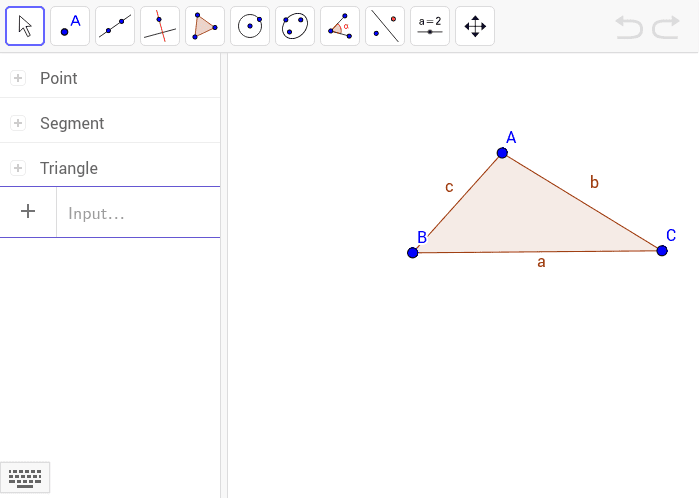Click the label of point C
Viewport: 700px width, 500px height.
(671, 235)
